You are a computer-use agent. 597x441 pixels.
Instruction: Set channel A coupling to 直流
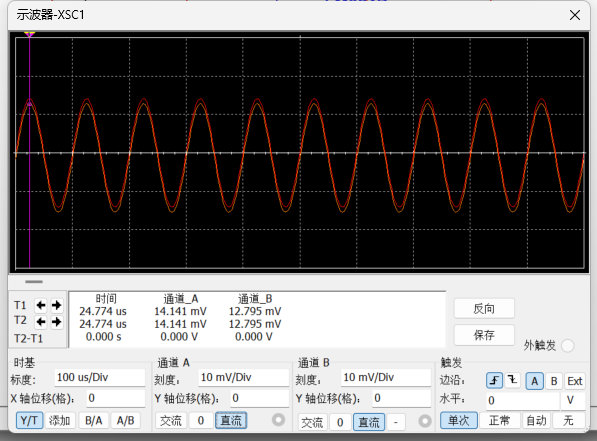231,420
